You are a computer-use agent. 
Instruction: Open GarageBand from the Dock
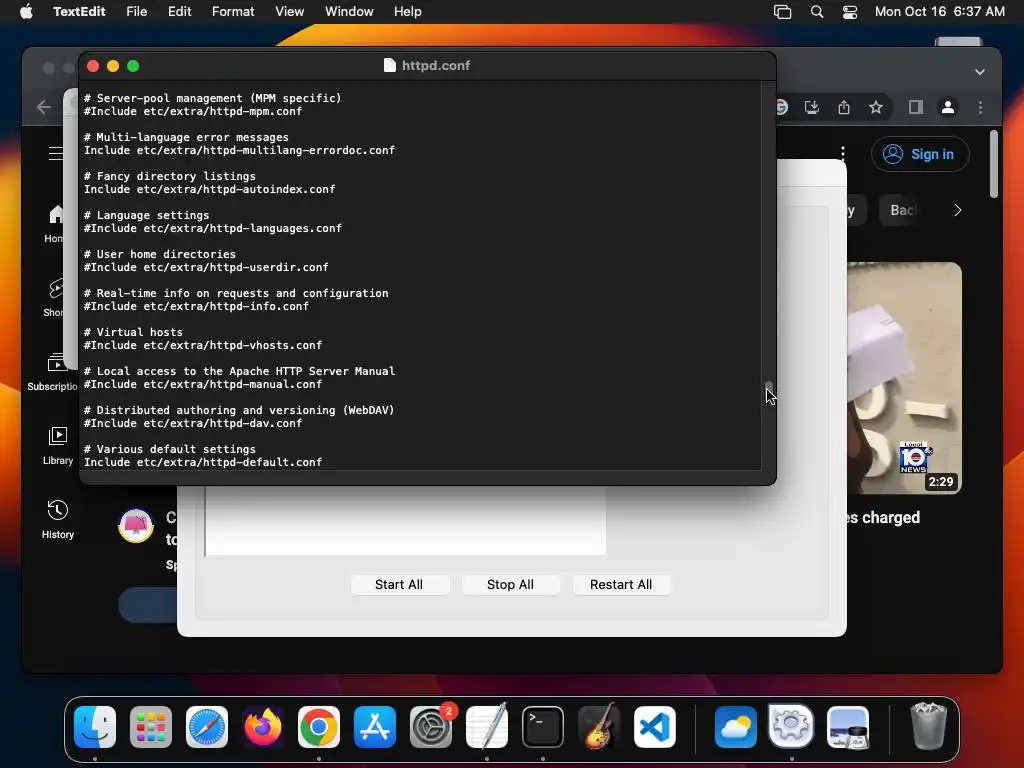[x=599, y=727]
